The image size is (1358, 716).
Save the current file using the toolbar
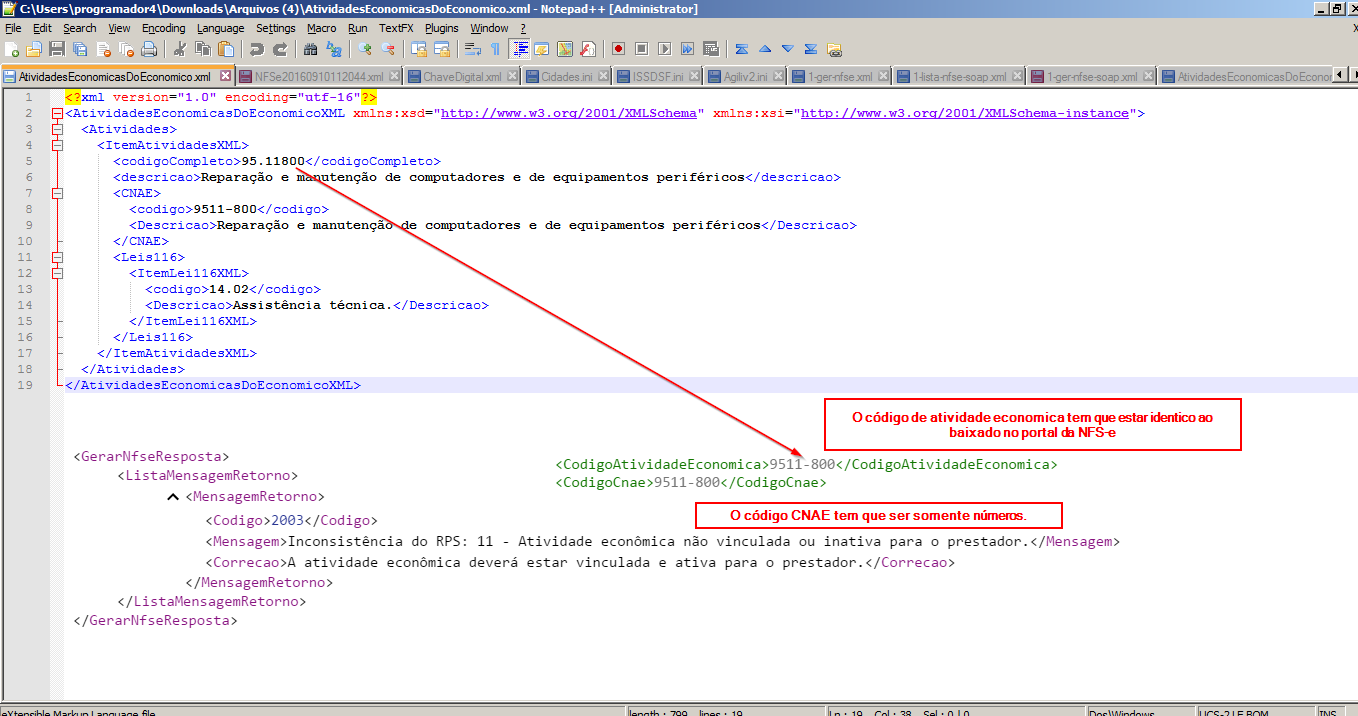pos(57,49)
